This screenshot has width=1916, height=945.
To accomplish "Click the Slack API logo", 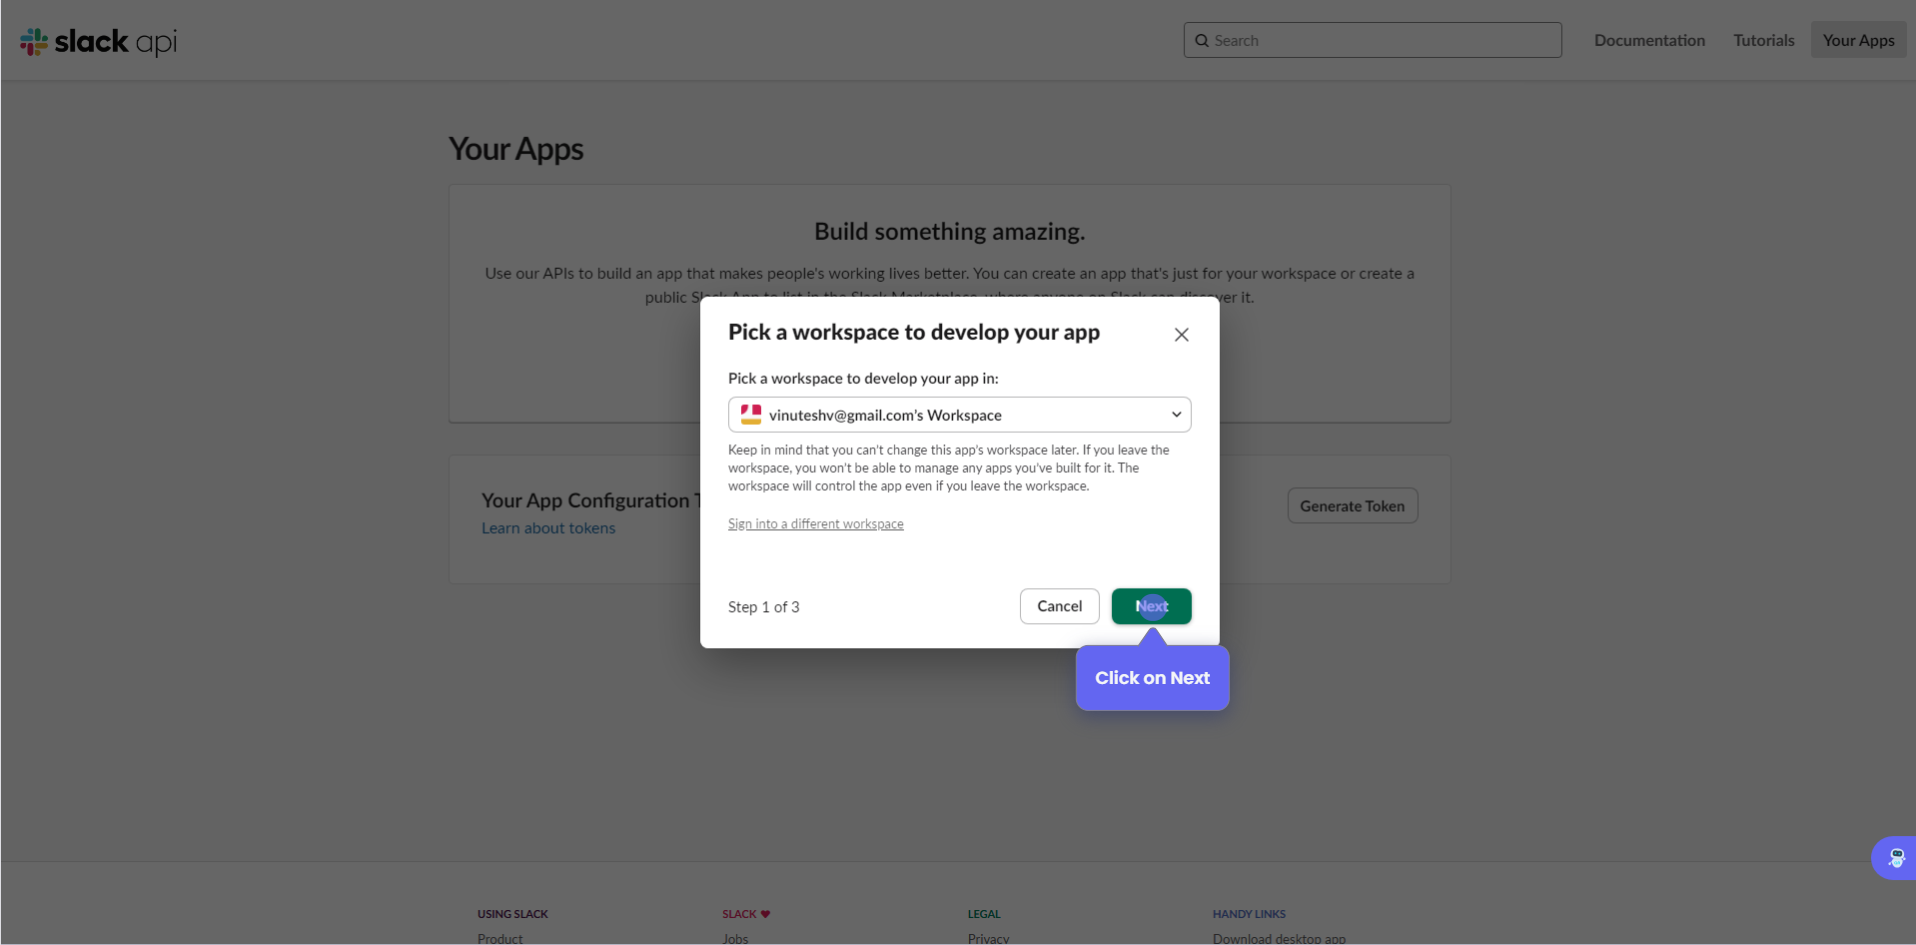I will point(98,41).
